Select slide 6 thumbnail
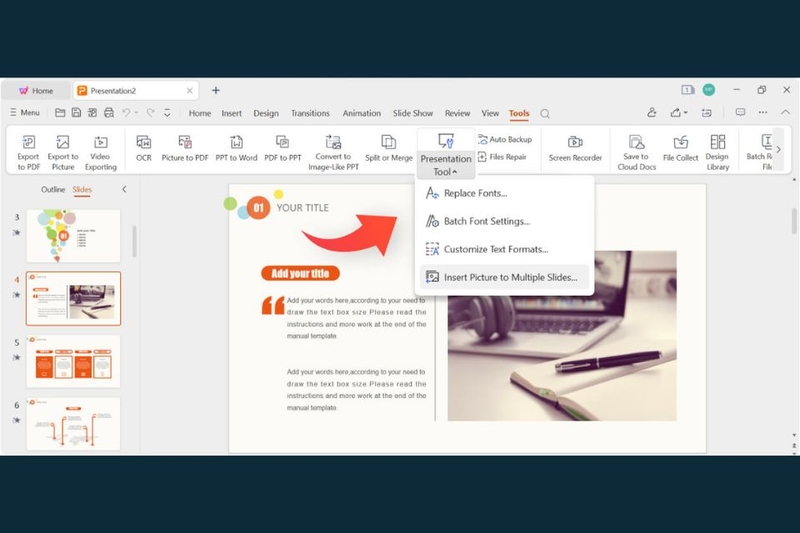The height and width of the screenshot is (533, 800). [x=73, y=424]
